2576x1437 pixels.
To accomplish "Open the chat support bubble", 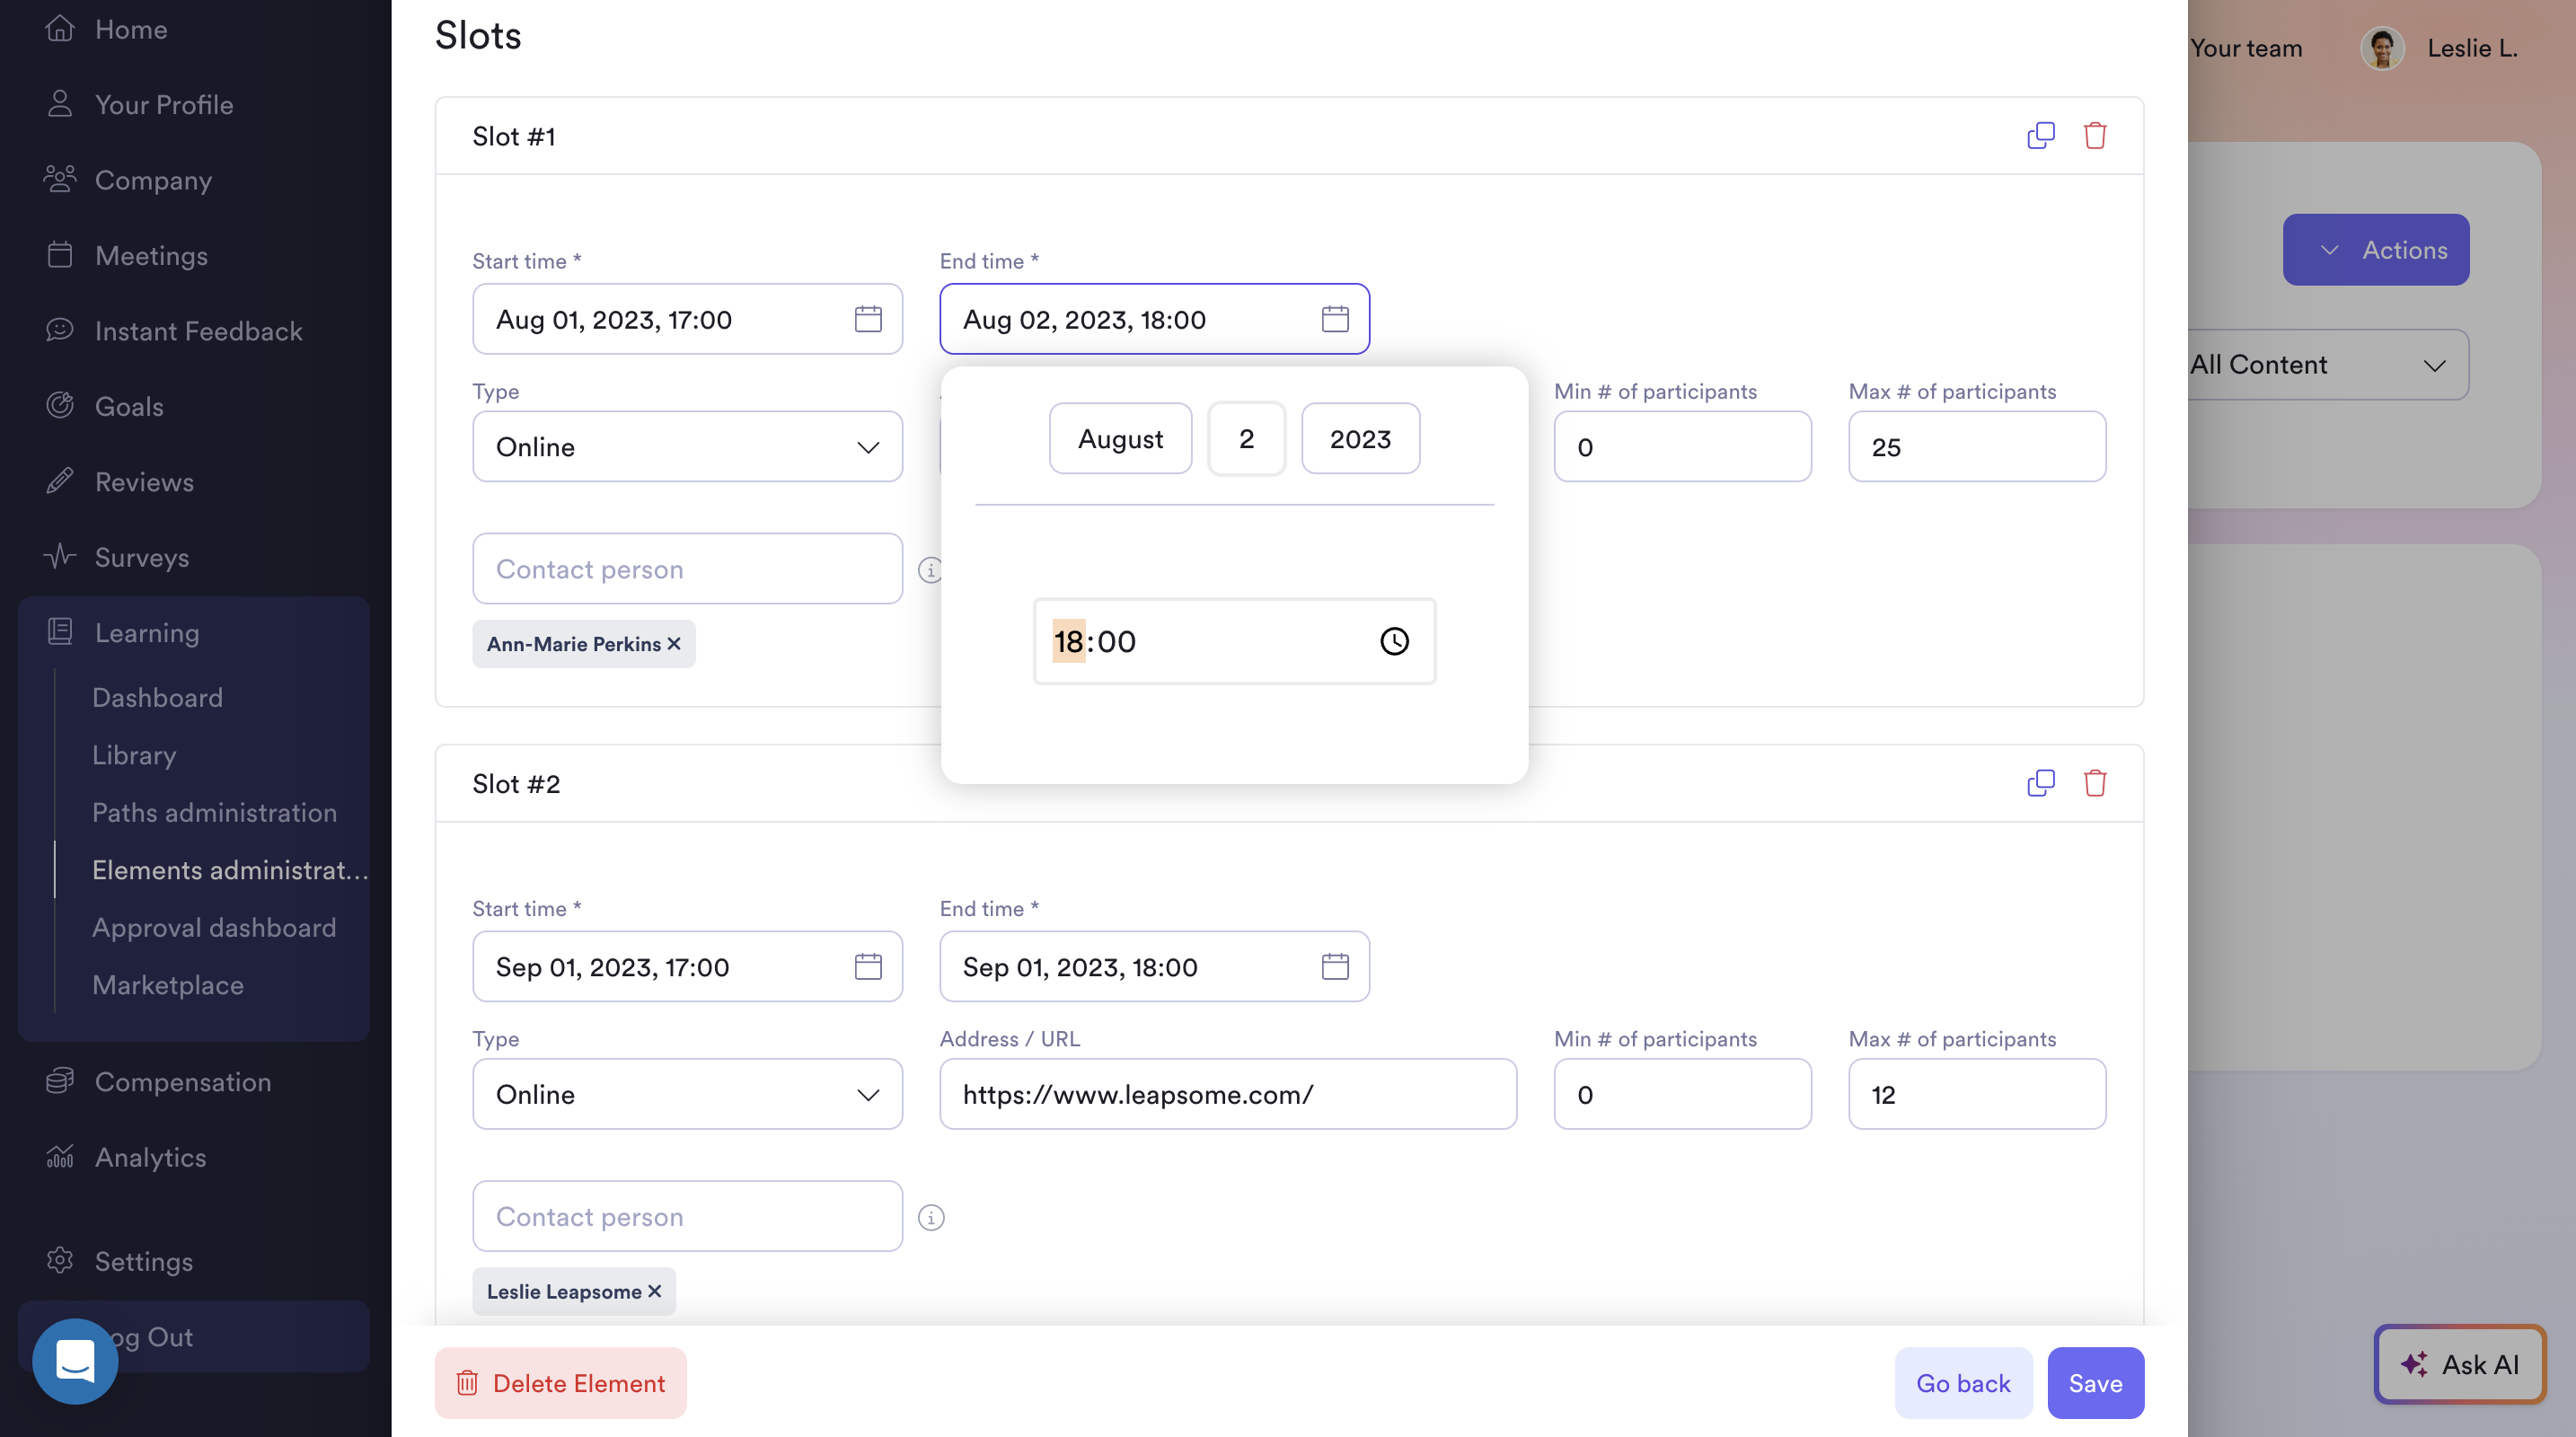I will click(75, 1361).
